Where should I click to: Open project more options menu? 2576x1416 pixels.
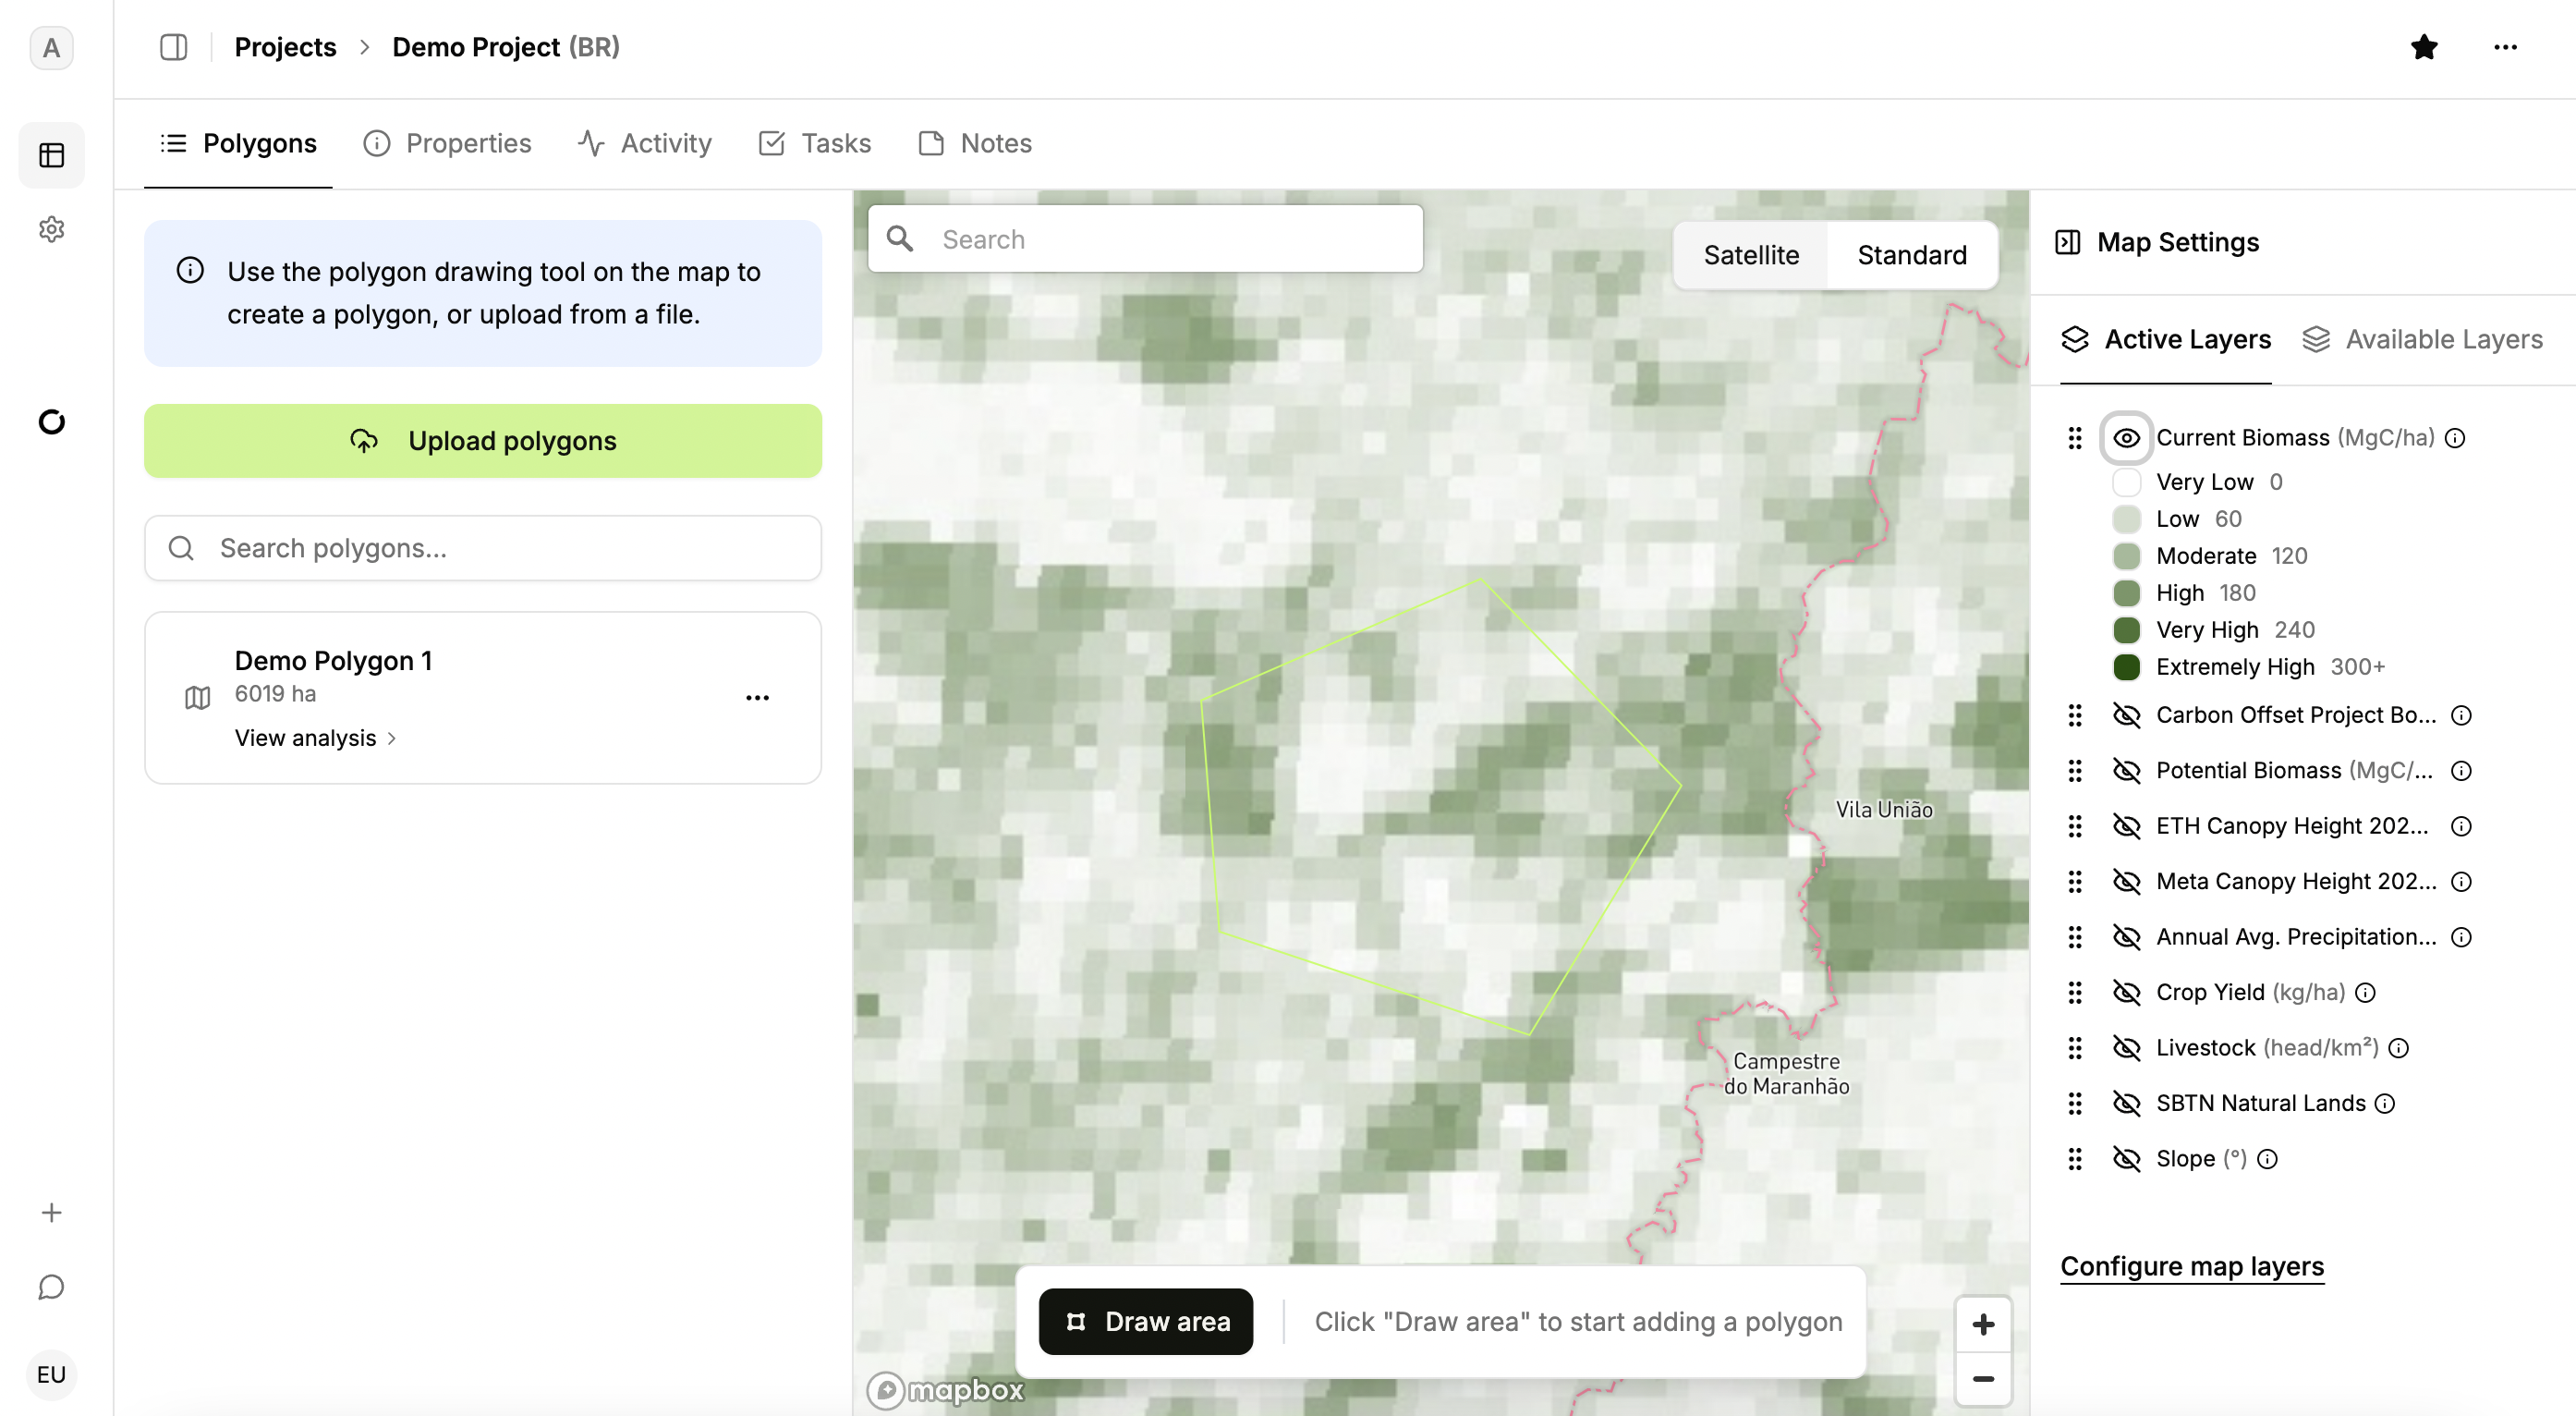click(x=2505, y=47)
